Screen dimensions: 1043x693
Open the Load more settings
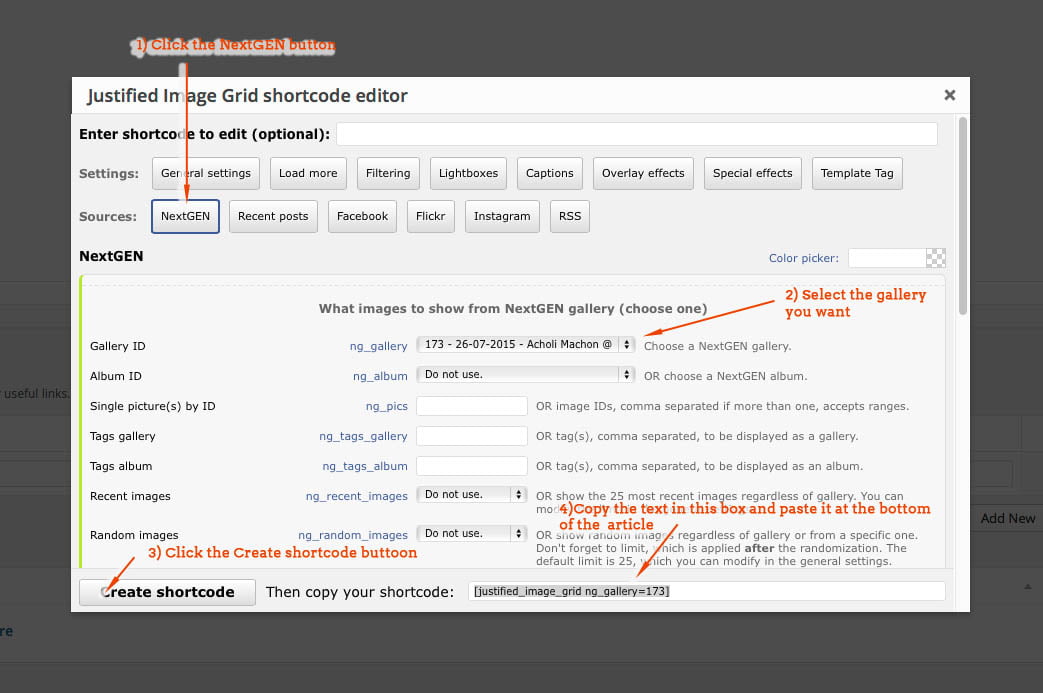click(308, 173)
